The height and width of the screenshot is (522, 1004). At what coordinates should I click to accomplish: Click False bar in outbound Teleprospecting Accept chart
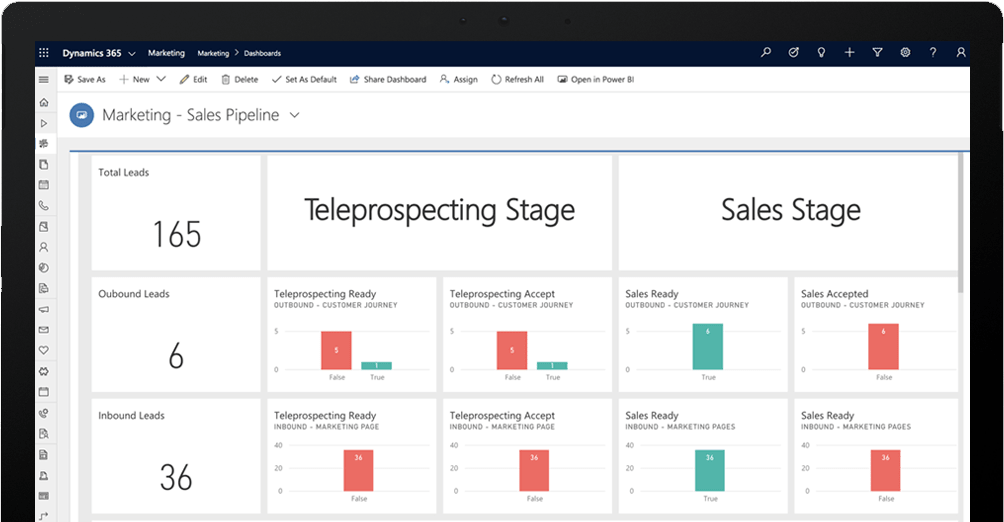512,350
